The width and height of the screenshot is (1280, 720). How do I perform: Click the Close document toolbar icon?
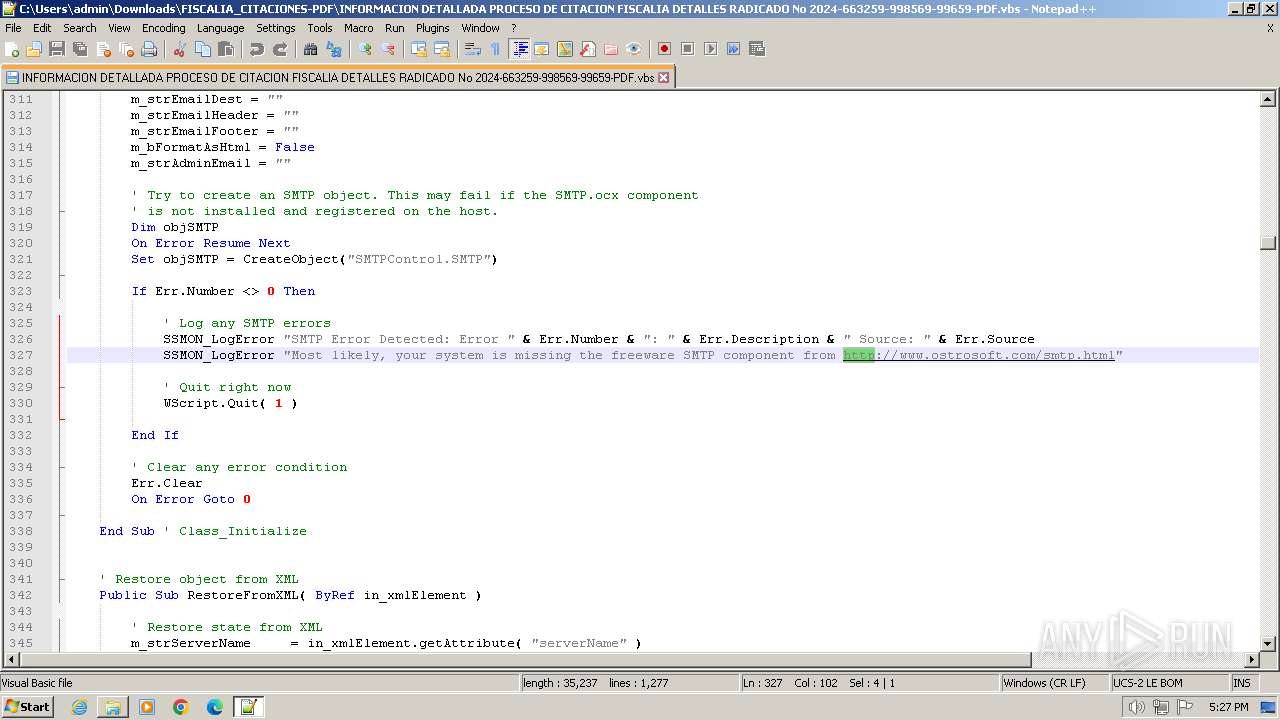103,49
